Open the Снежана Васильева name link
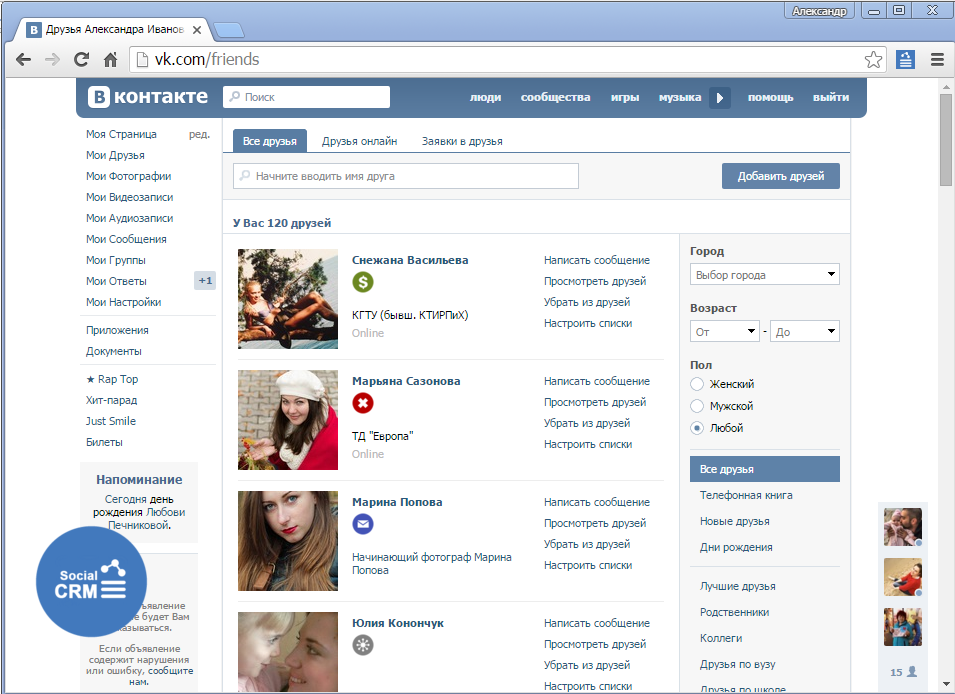 click(x=410, y=260)
